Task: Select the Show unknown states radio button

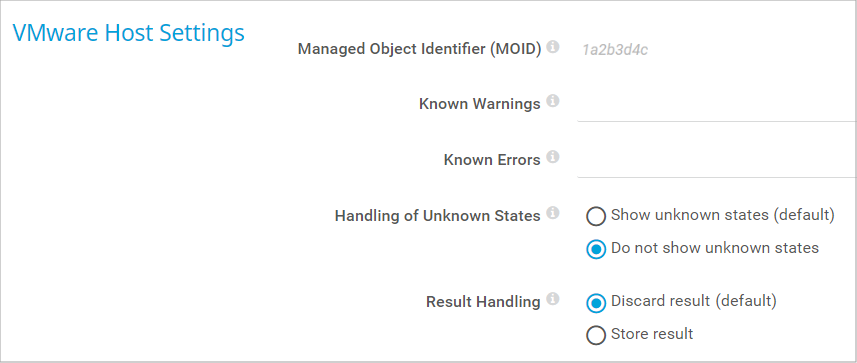Action: pos(596,216)
